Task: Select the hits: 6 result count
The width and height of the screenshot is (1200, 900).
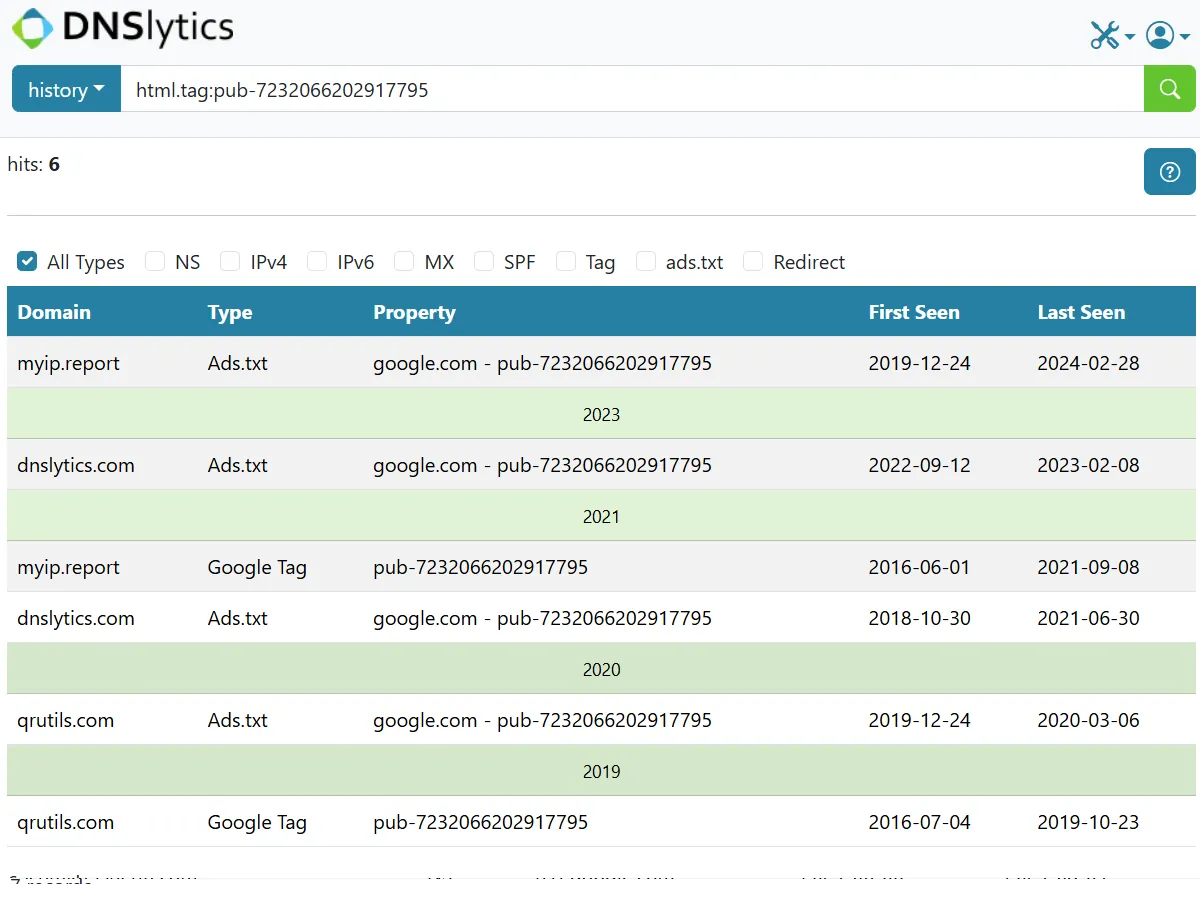Action: (x=33, y=164)
